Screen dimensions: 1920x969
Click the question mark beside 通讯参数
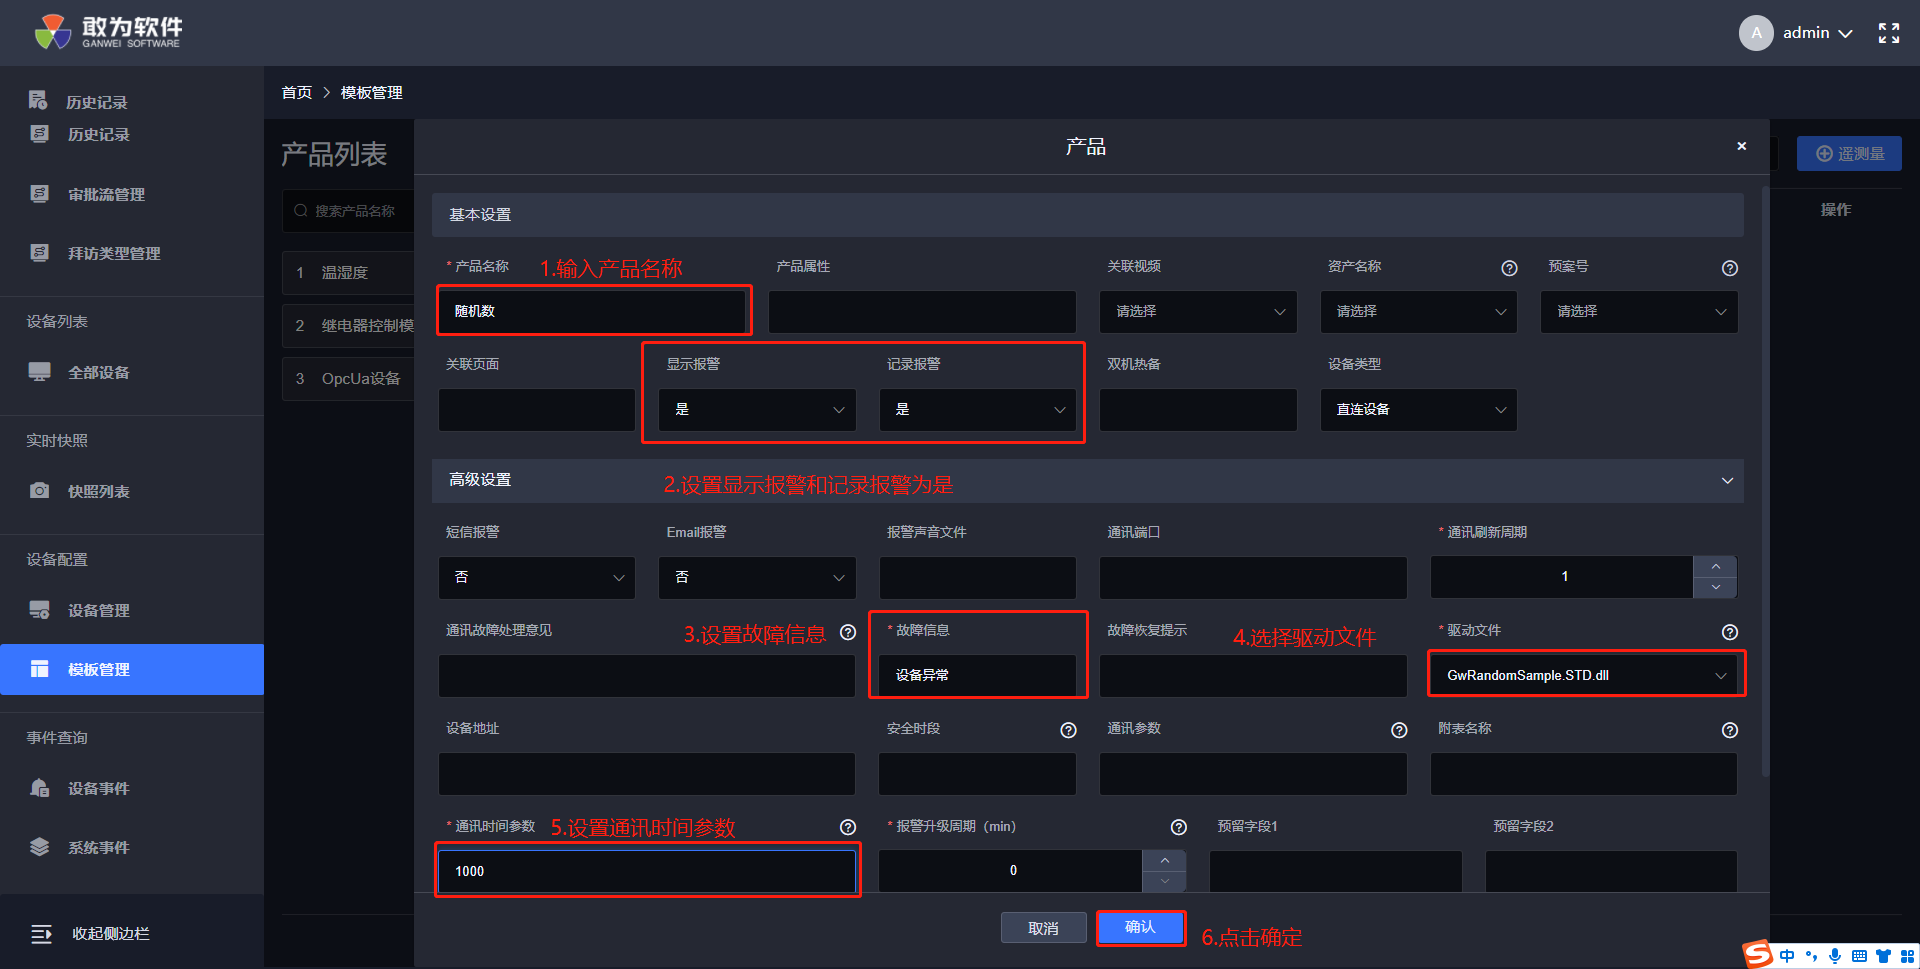[1399, 730]
